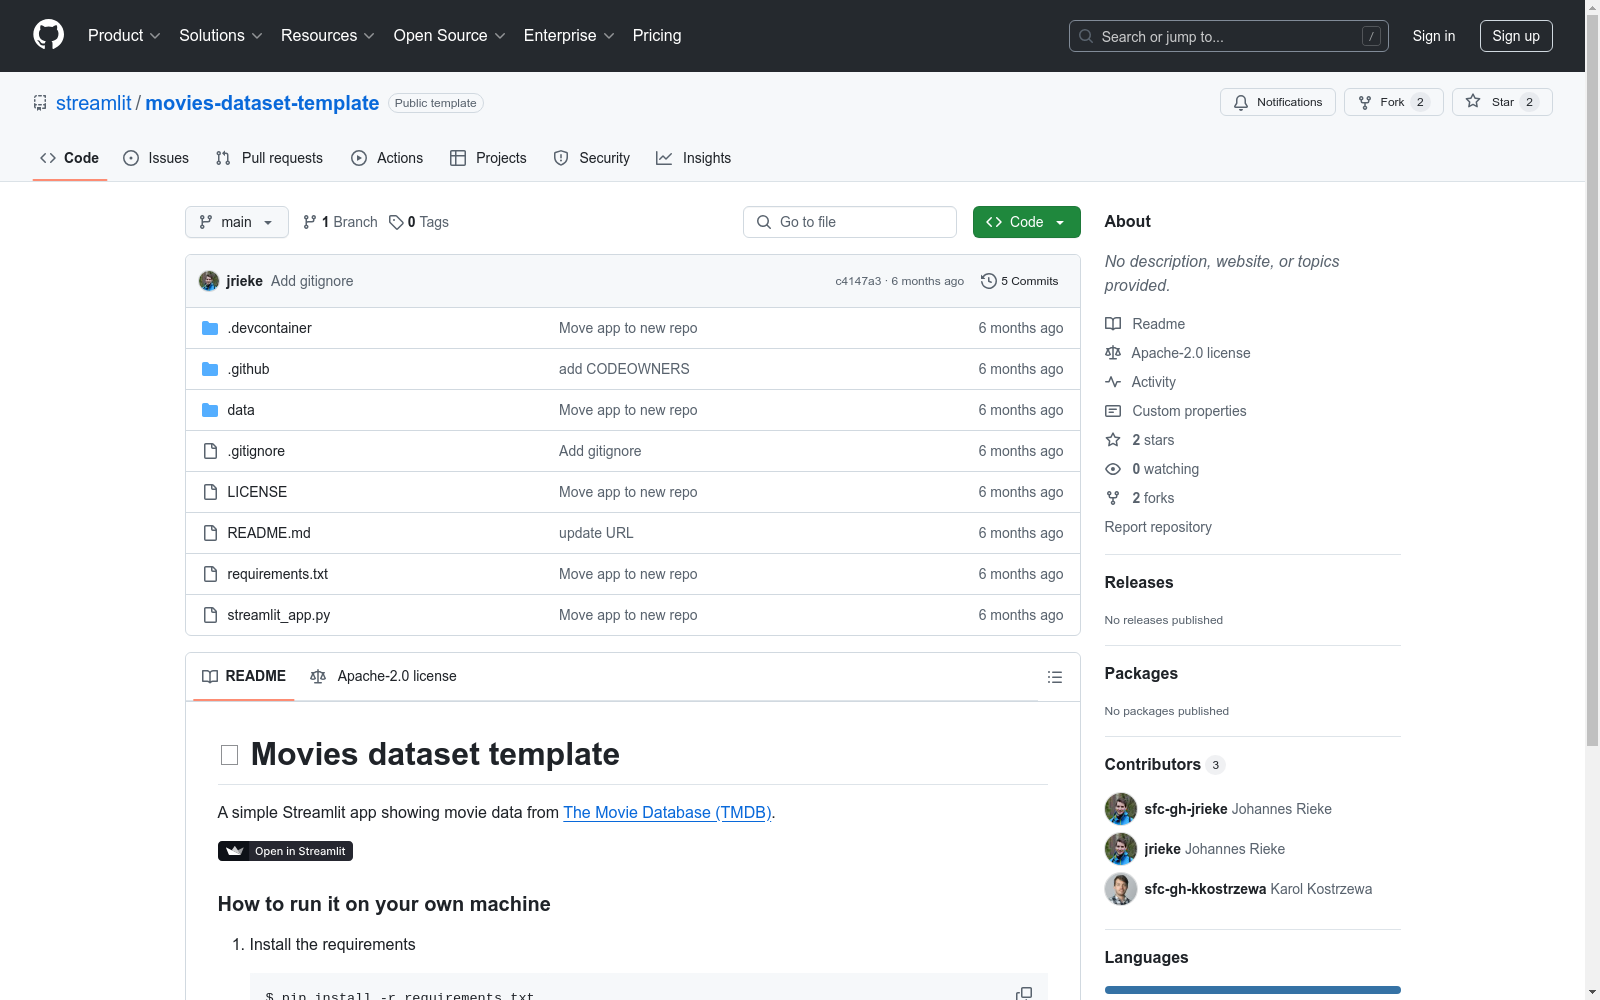
Task: Open the Pricing page
Action: pos(657,36)
